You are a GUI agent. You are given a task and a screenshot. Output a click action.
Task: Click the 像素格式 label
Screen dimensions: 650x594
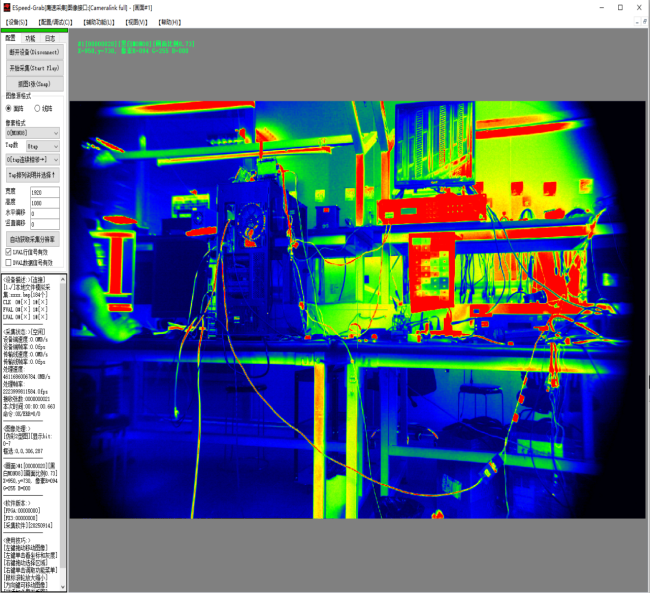(15, 123)
